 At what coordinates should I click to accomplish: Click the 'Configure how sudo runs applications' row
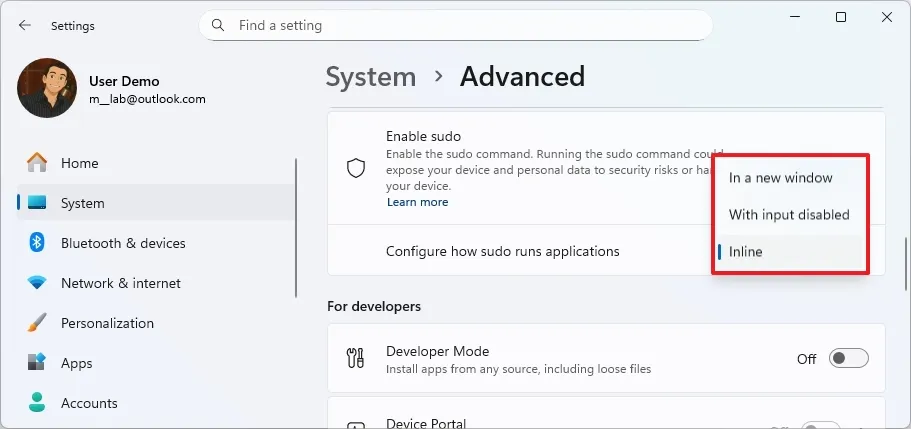point(606,251)
